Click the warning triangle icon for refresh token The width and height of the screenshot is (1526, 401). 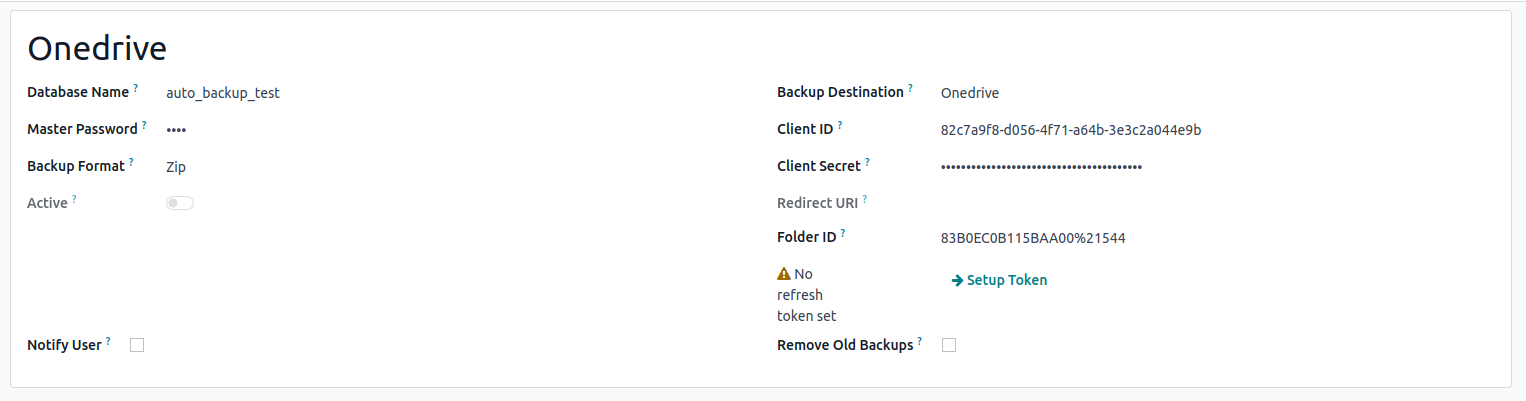(x=784, y=274)
